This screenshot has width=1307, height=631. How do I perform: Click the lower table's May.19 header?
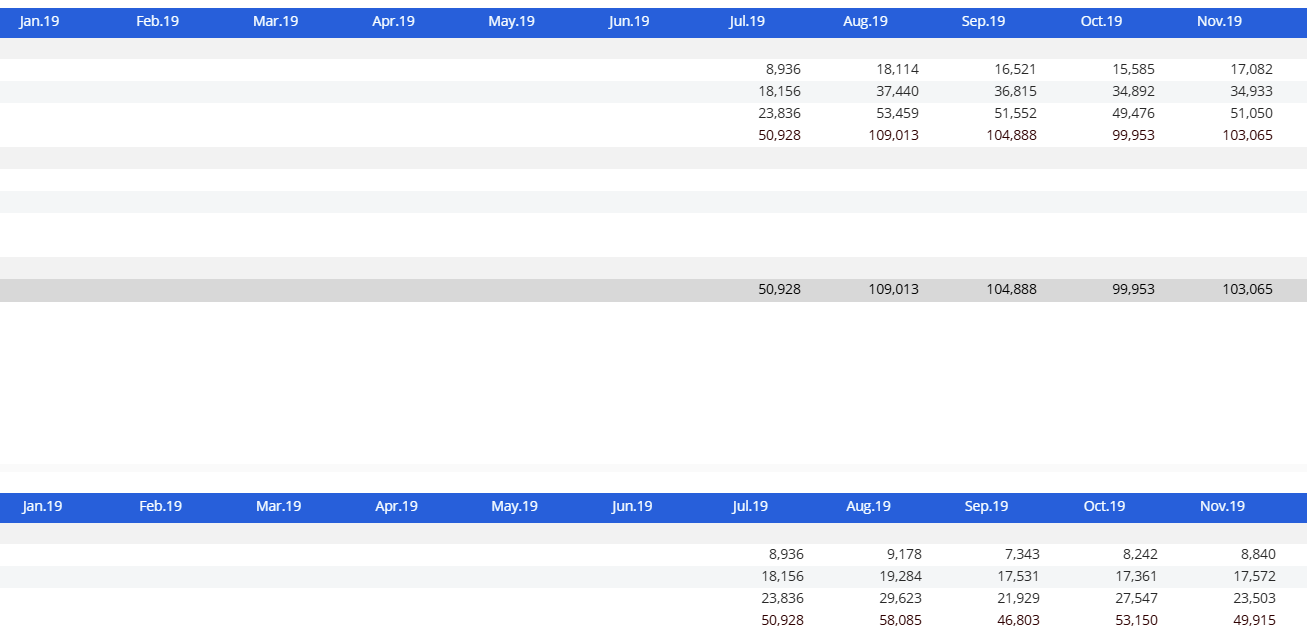coord(514,506)
